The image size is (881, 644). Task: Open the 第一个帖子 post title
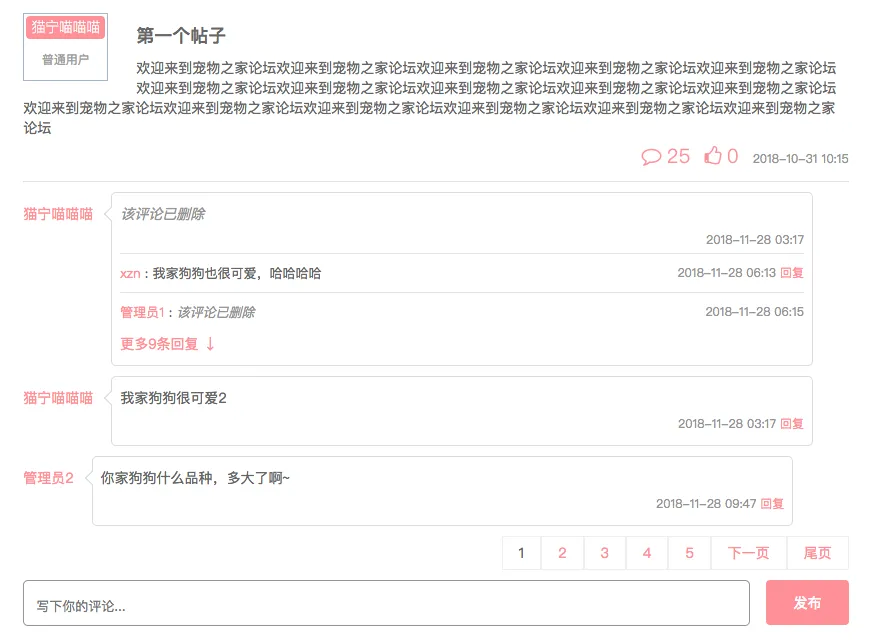pyautogui.click(x=181, y=36)
